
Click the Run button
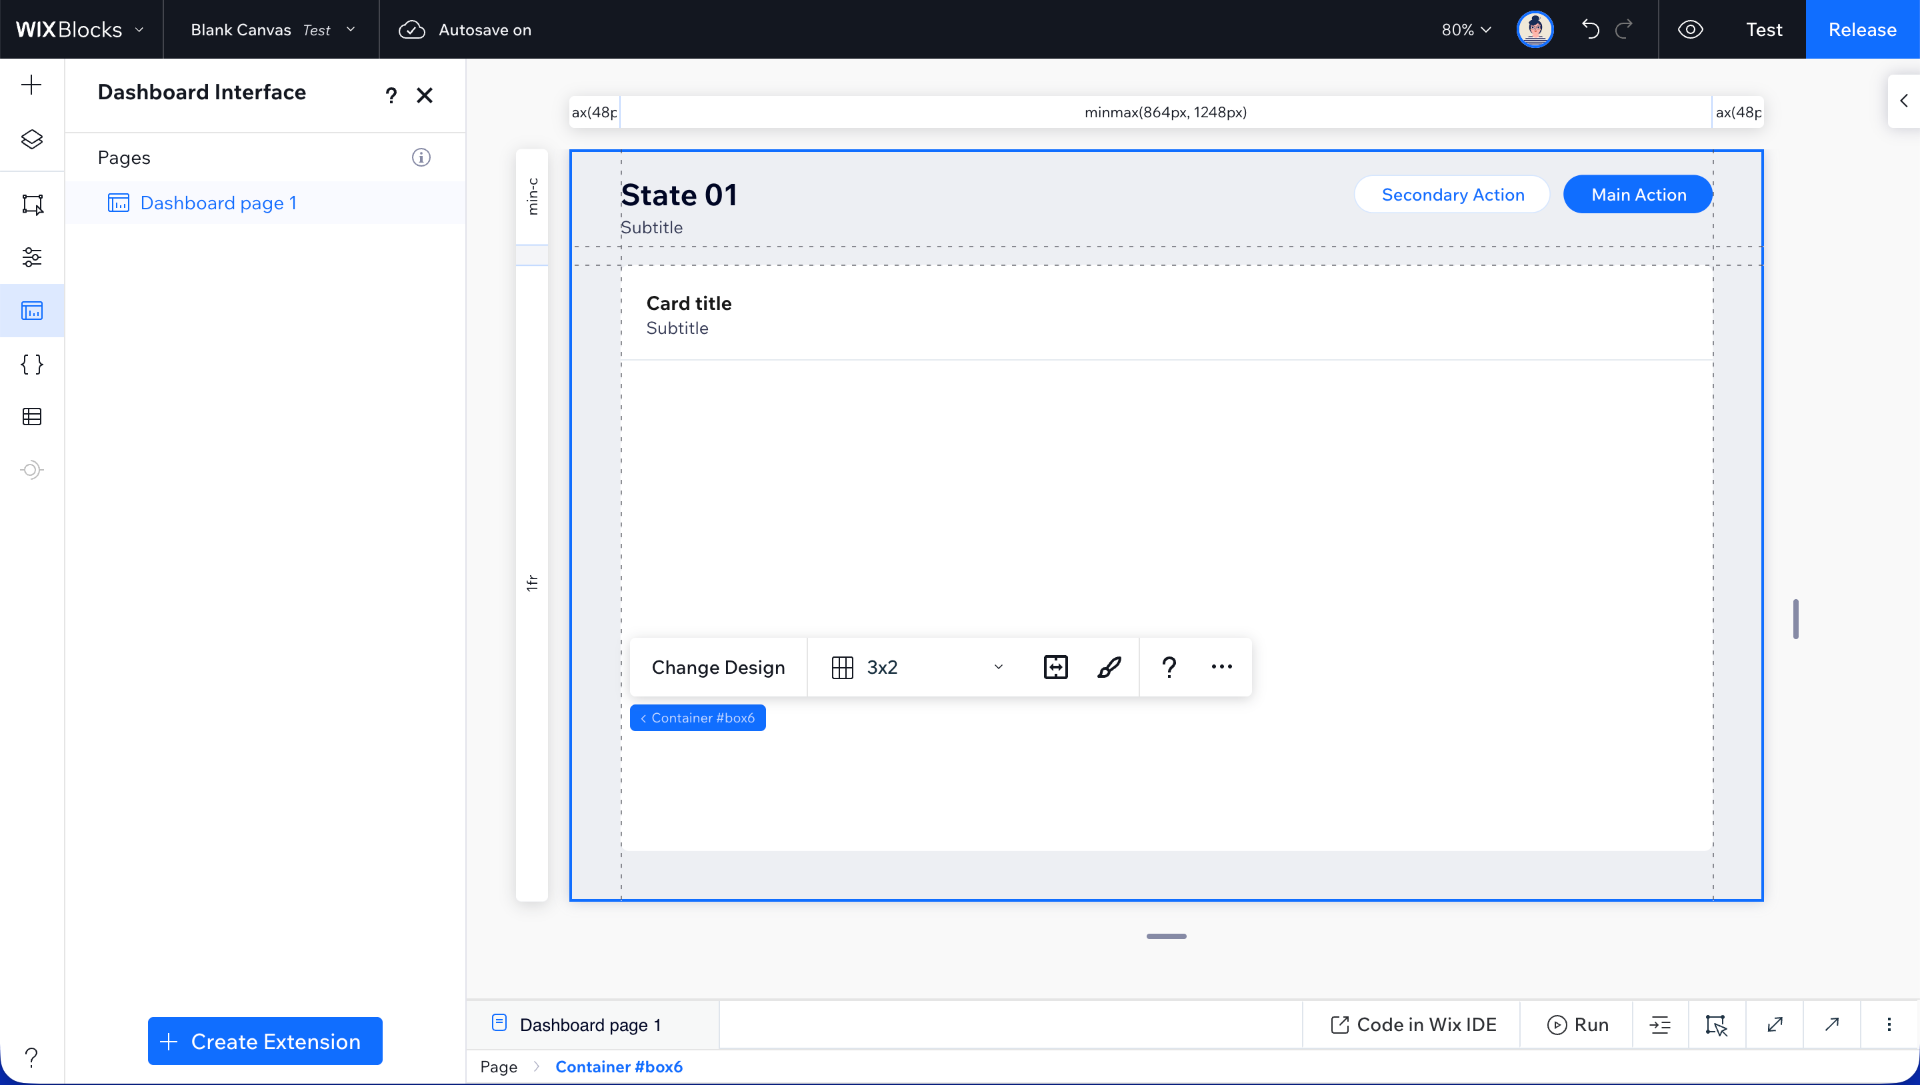click(x=1577, y=1025)
